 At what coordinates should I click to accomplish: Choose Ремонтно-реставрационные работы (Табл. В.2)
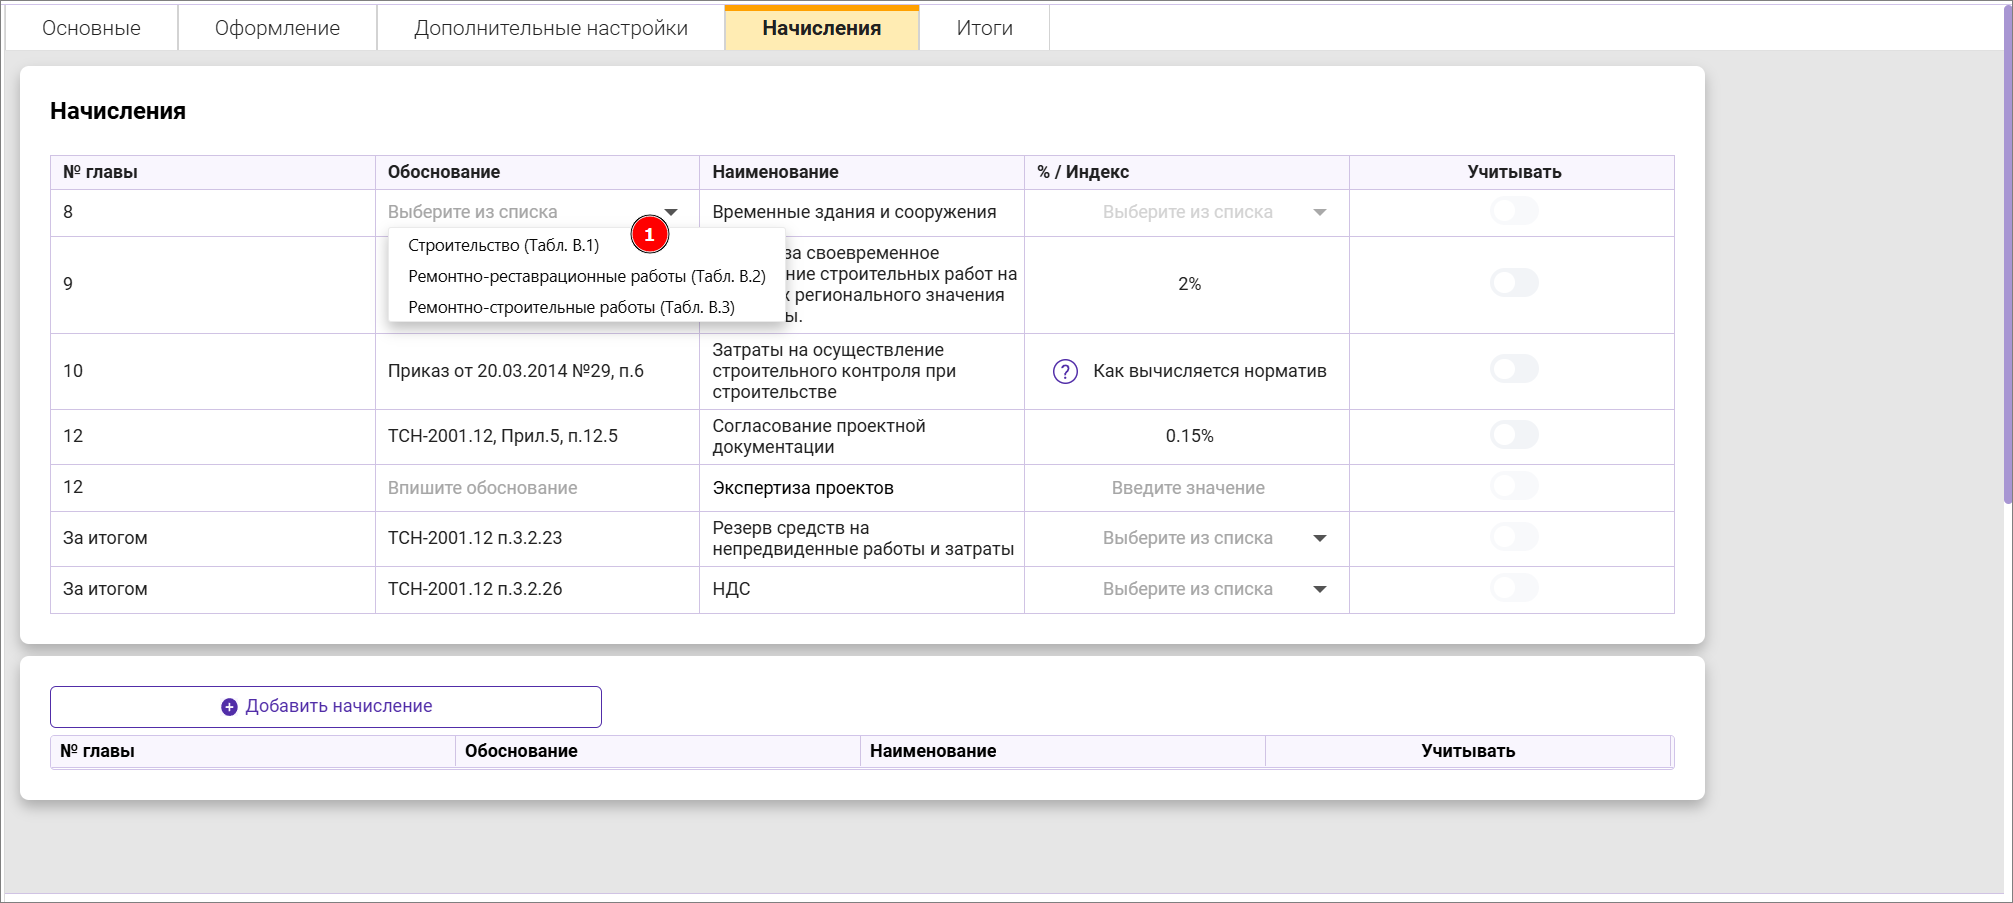coord(586,276)
